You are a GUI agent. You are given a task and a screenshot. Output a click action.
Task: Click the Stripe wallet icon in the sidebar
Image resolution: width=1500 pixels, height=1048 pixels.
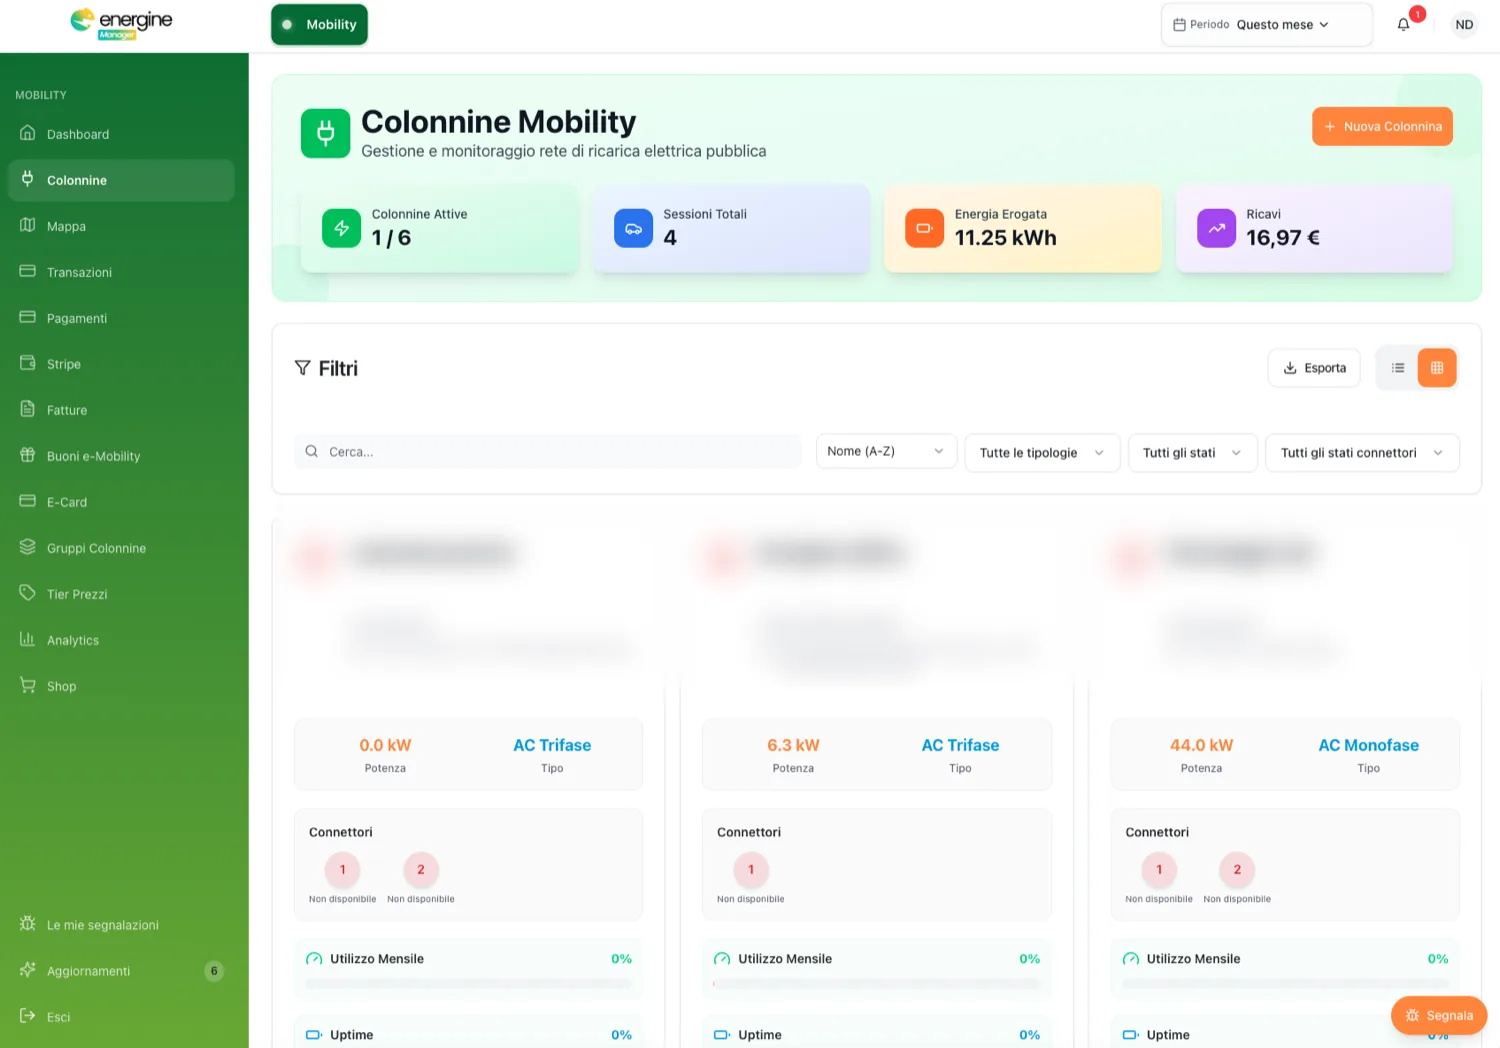click(x=28, y=363)
